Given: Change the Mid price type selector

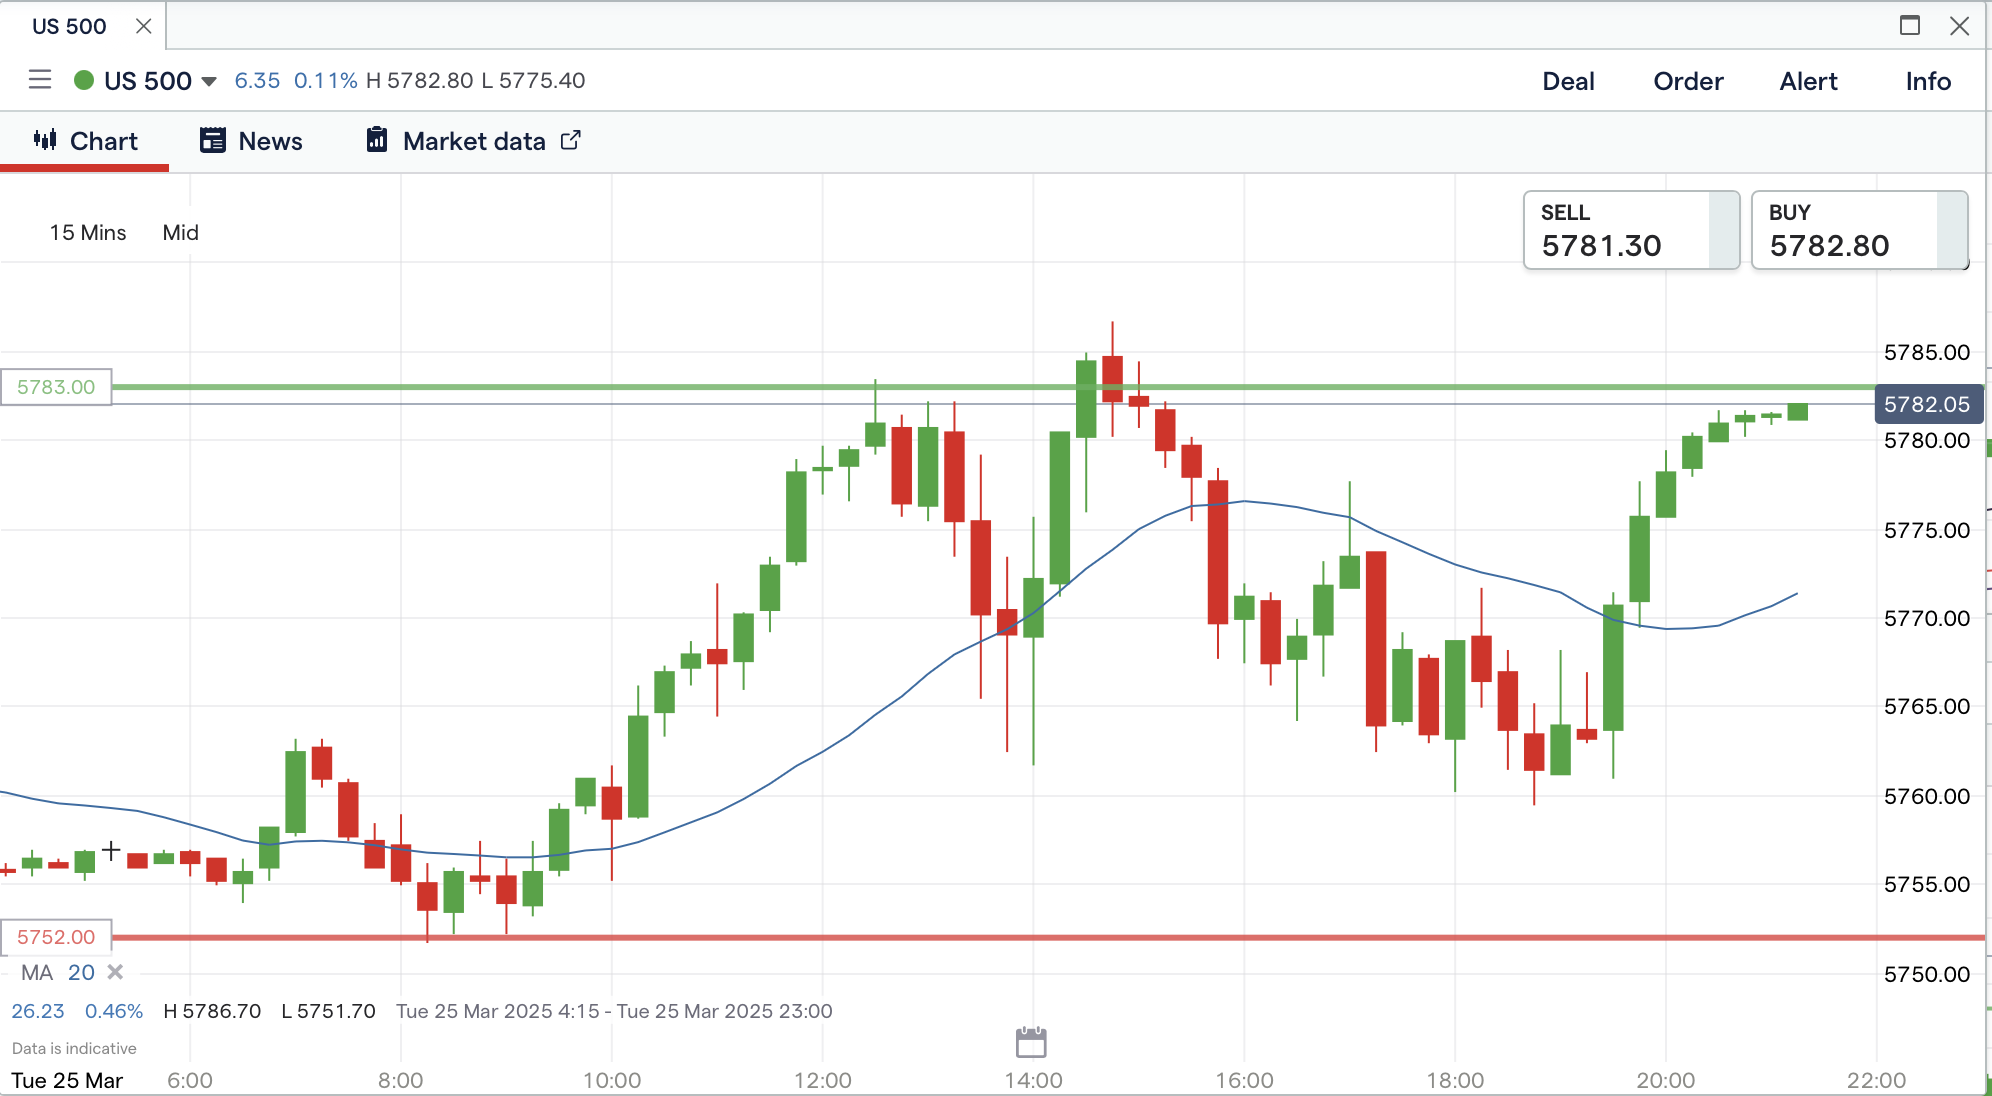Looking at the screenshot, I should (181, 233).
